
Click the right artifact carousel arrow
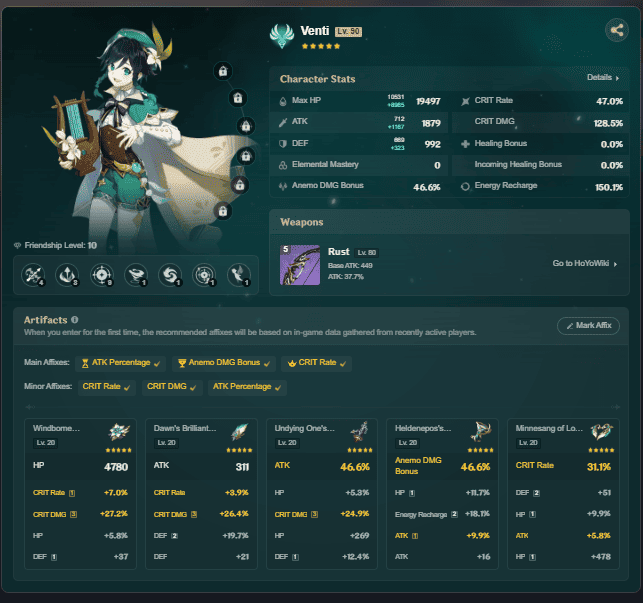pos(615,407)
